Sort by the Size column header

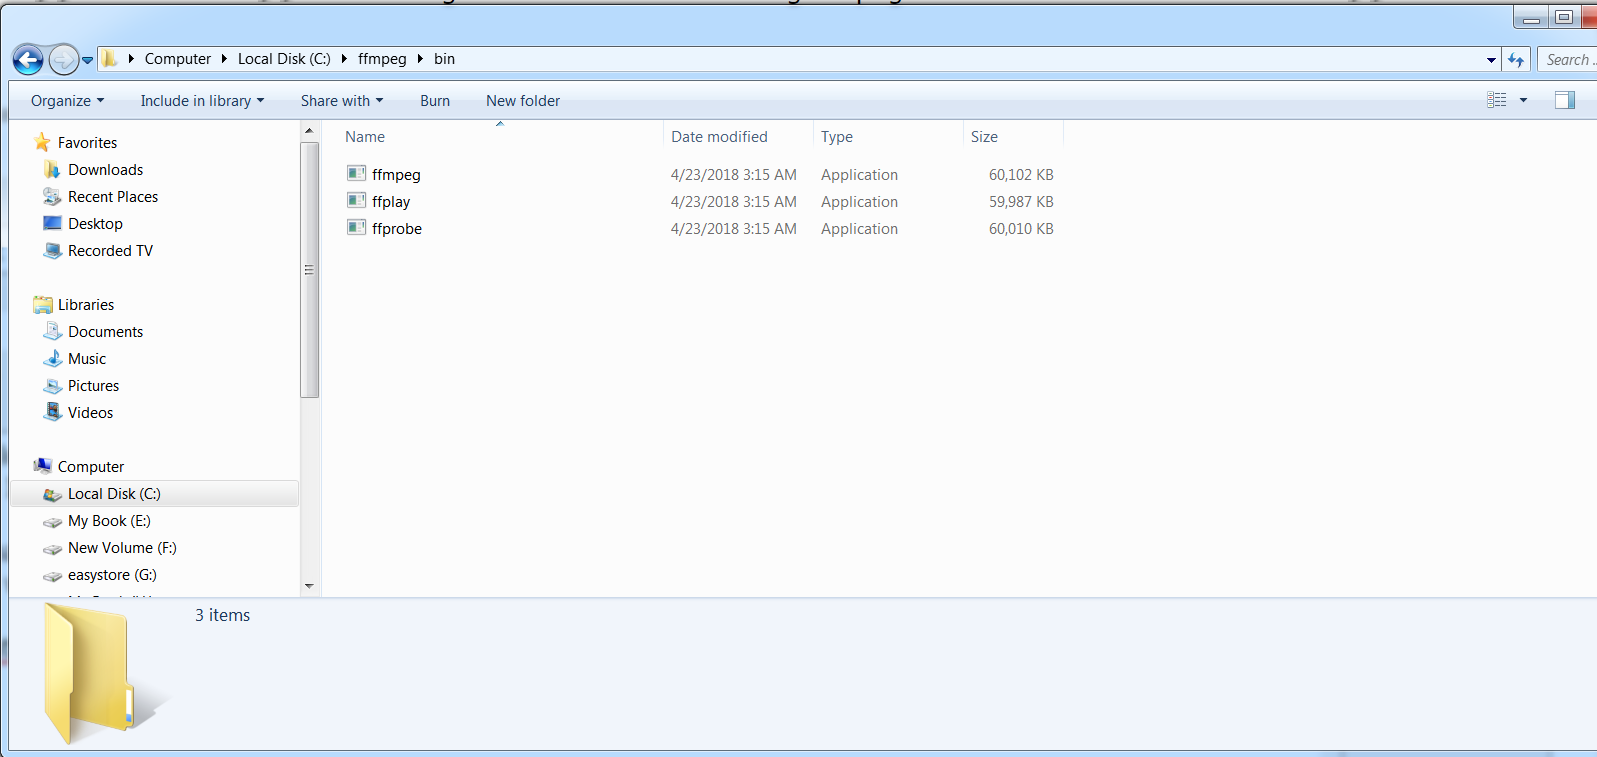[x=984, y=137]
